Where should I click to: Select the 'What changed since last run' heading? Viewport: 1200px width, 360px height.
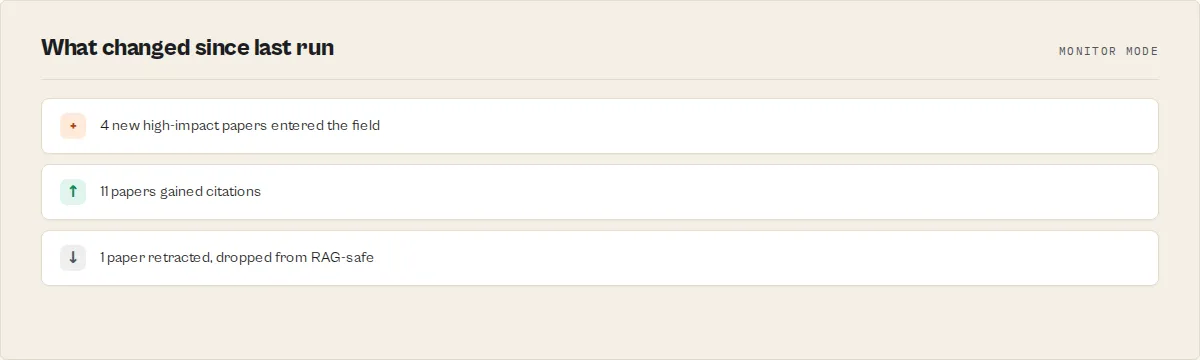pyautogui.click(x=187, y=47)
